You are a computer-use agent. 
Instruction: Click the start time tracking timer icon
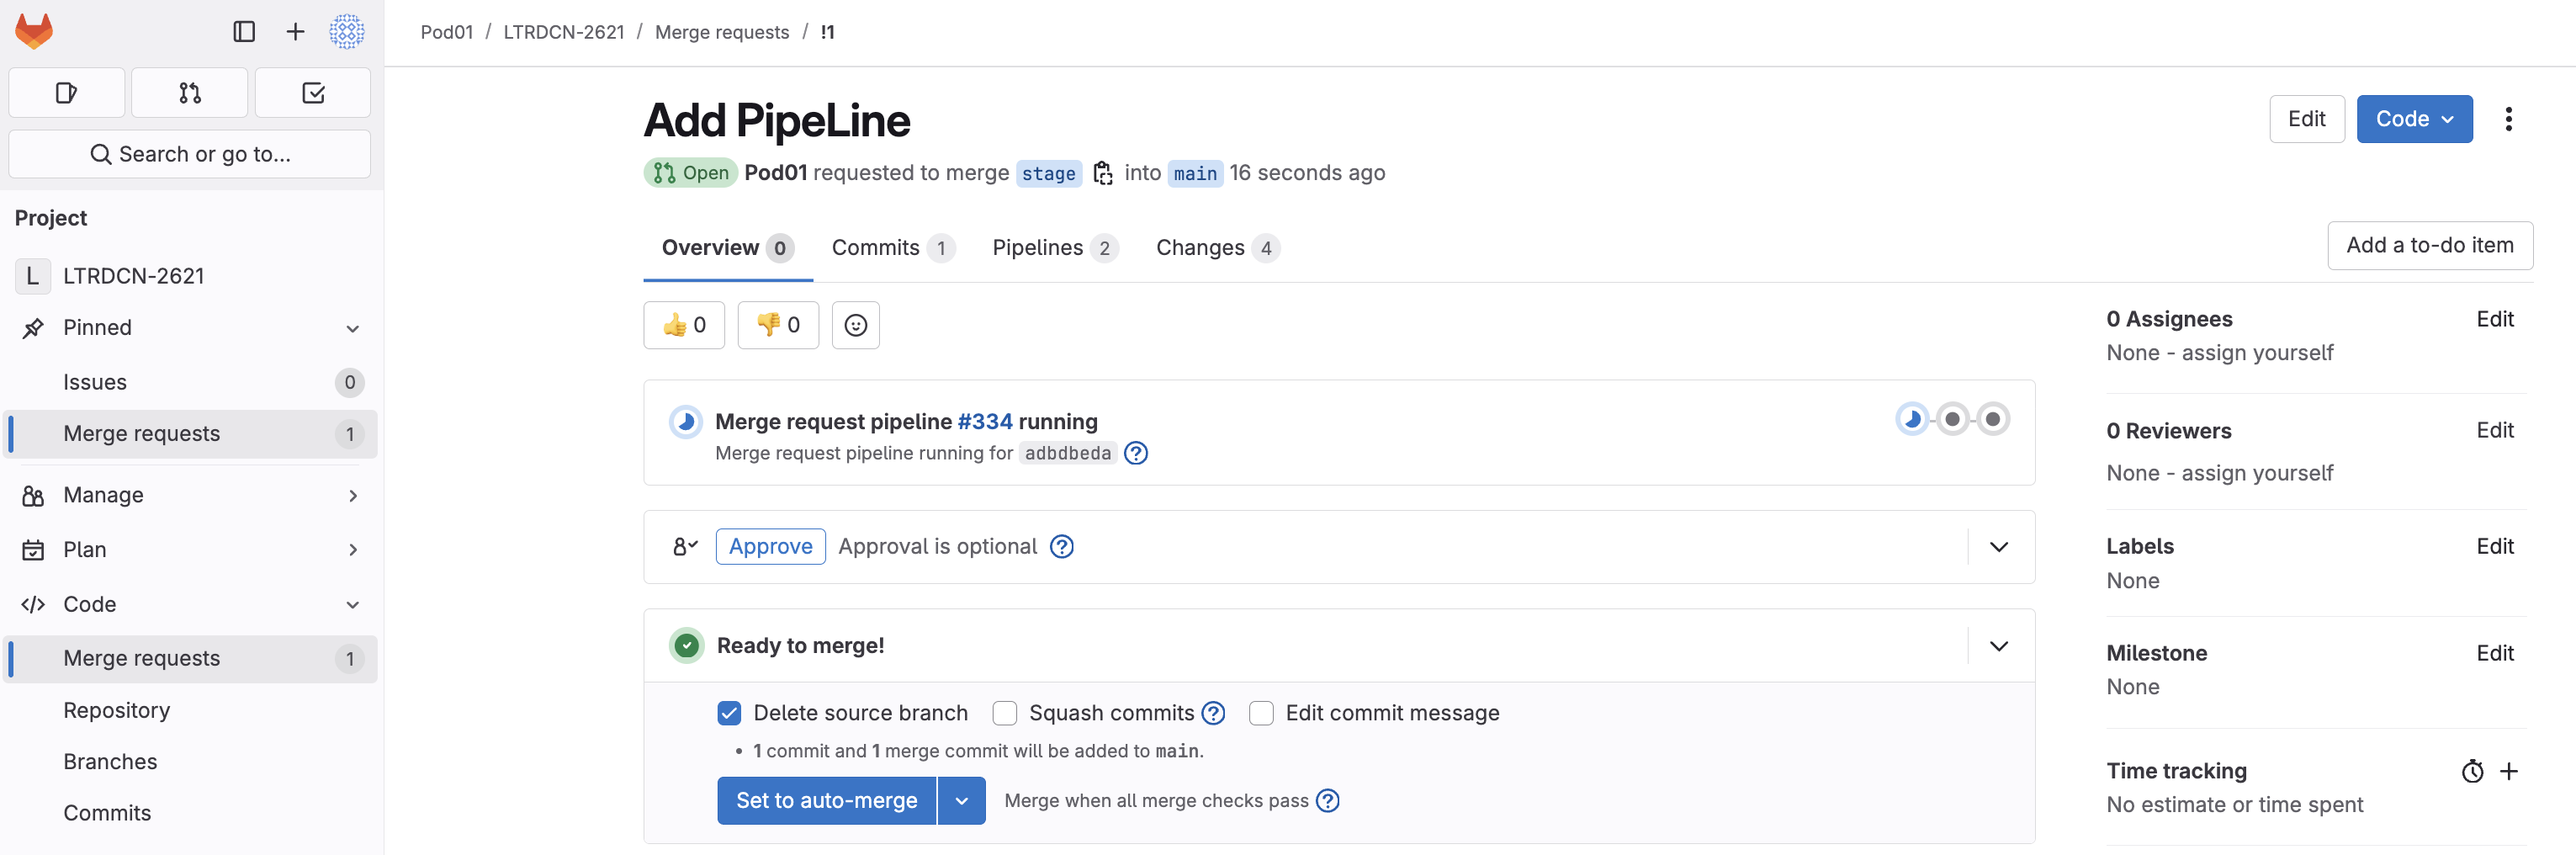click(2472, 771)
